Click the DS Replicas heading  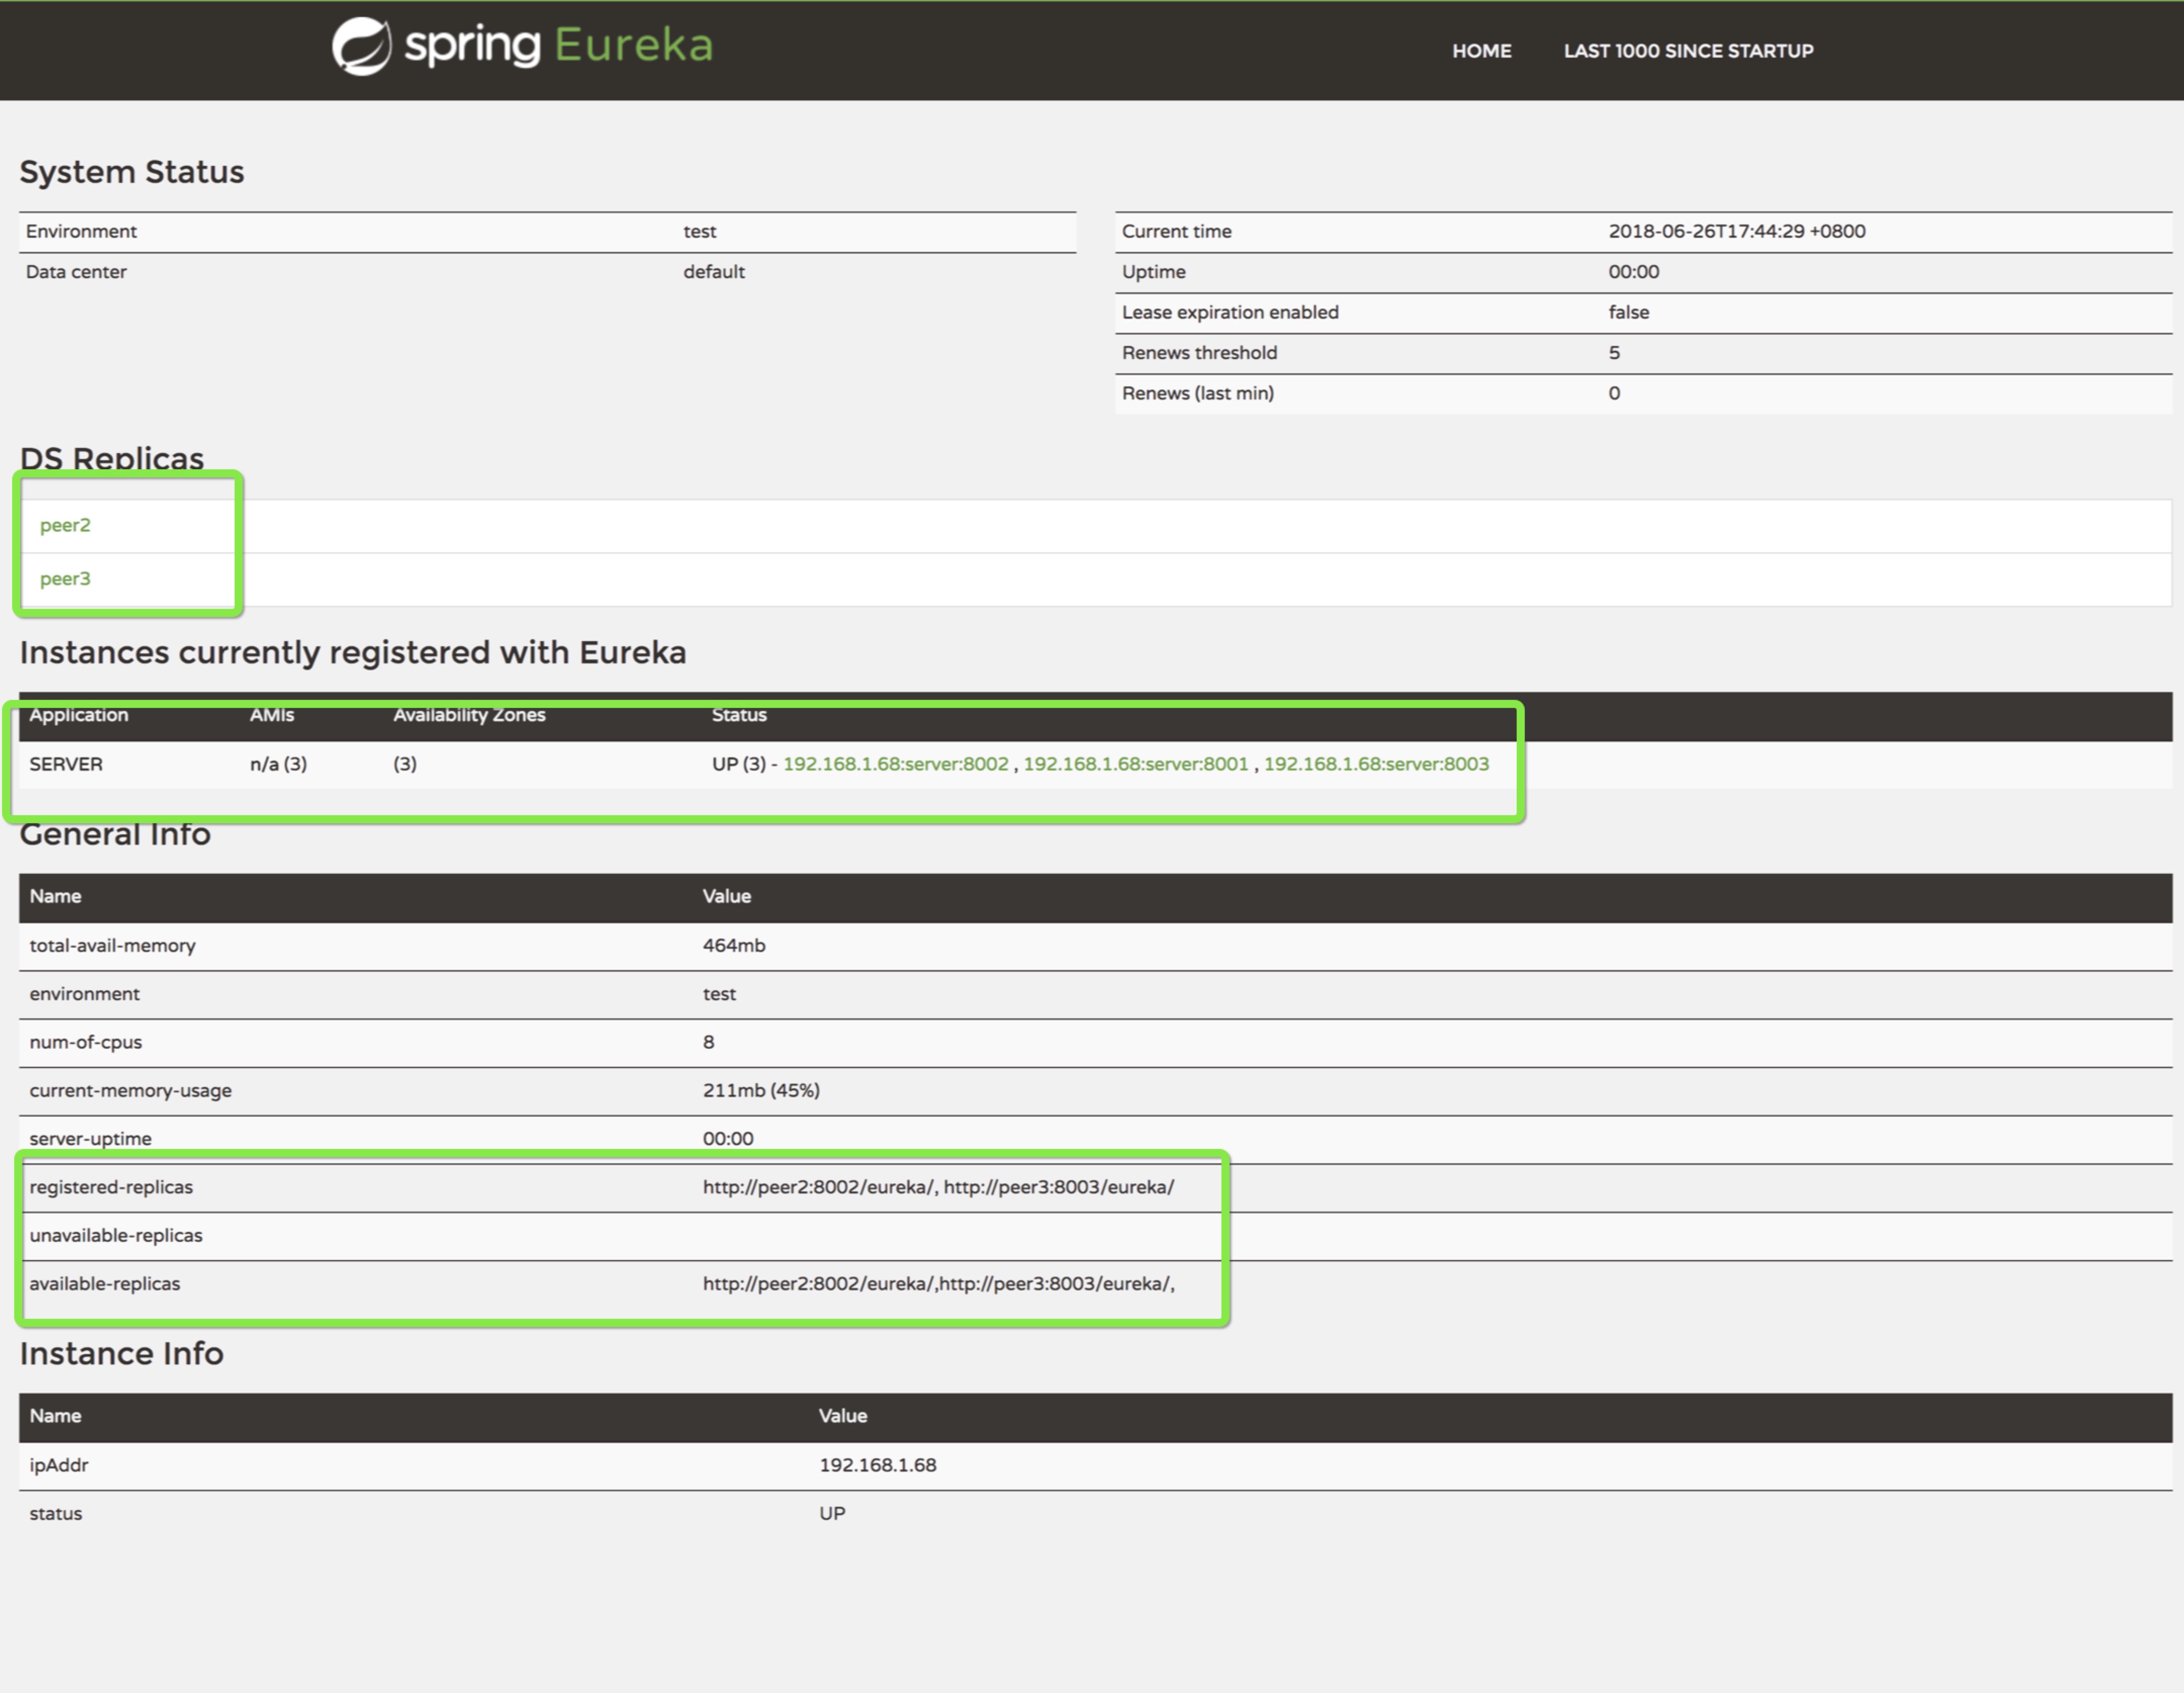point(112,458)
